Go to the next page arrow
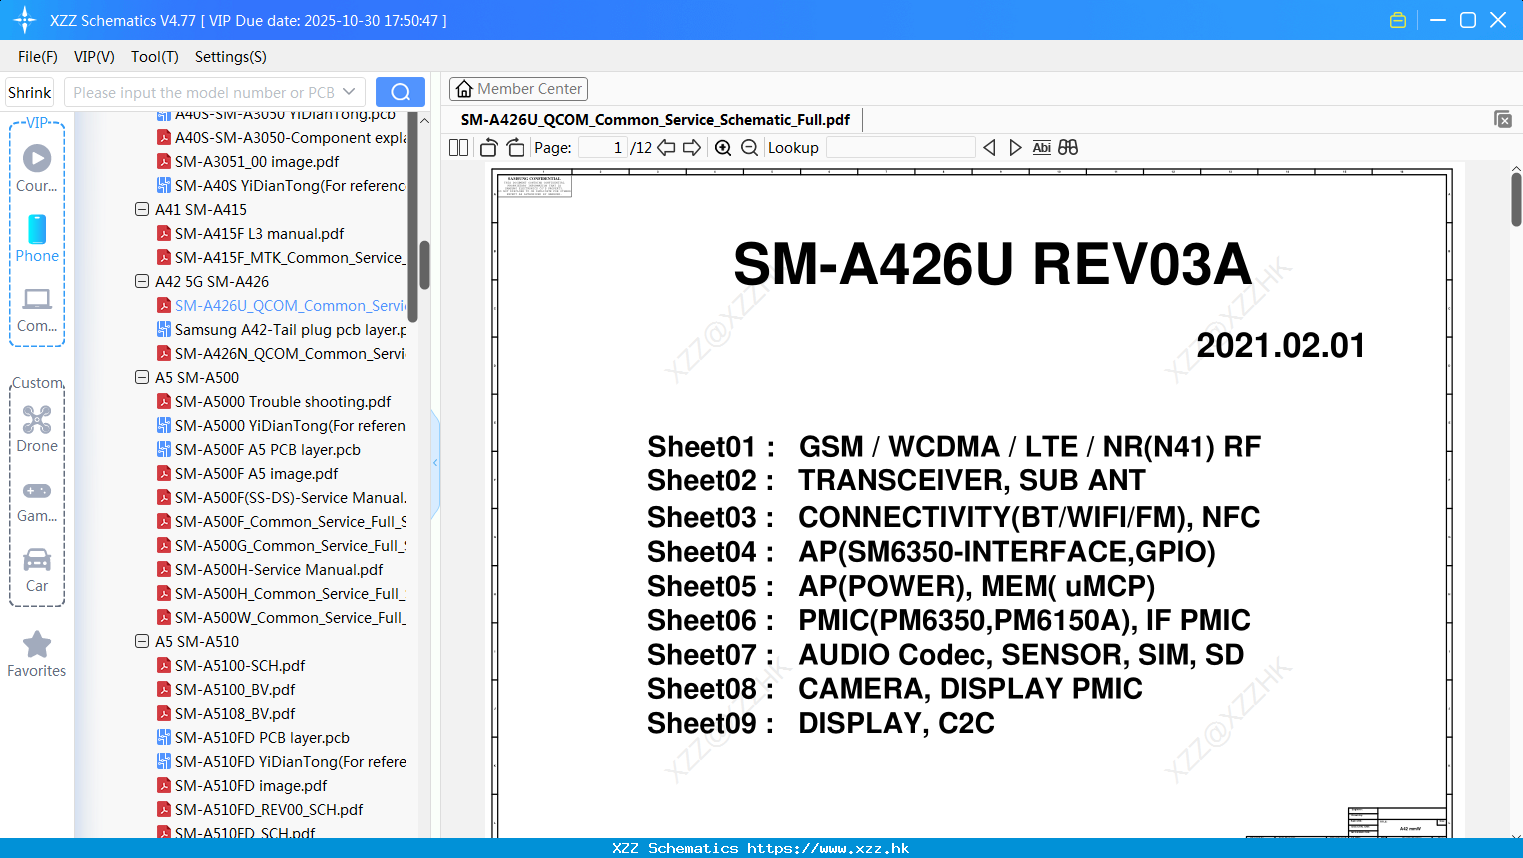 click(692, 148)
